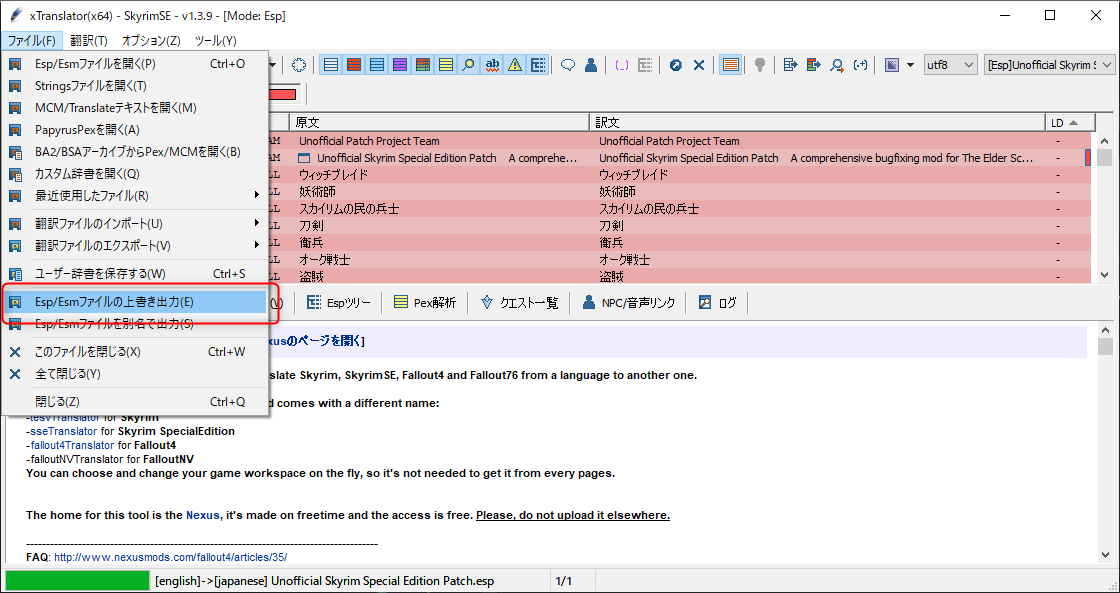Toggle the purple list filter button
The image size is (1120, 593).
(399, 65)
